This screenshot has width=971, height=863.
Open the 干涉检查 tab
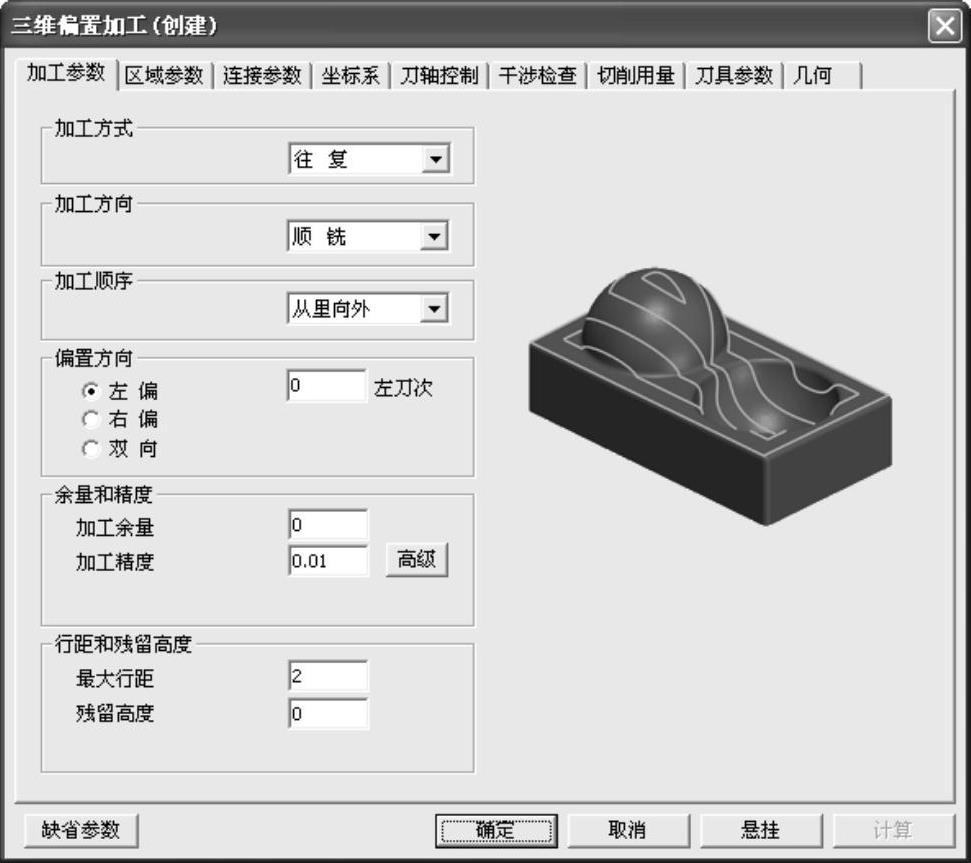537,76
